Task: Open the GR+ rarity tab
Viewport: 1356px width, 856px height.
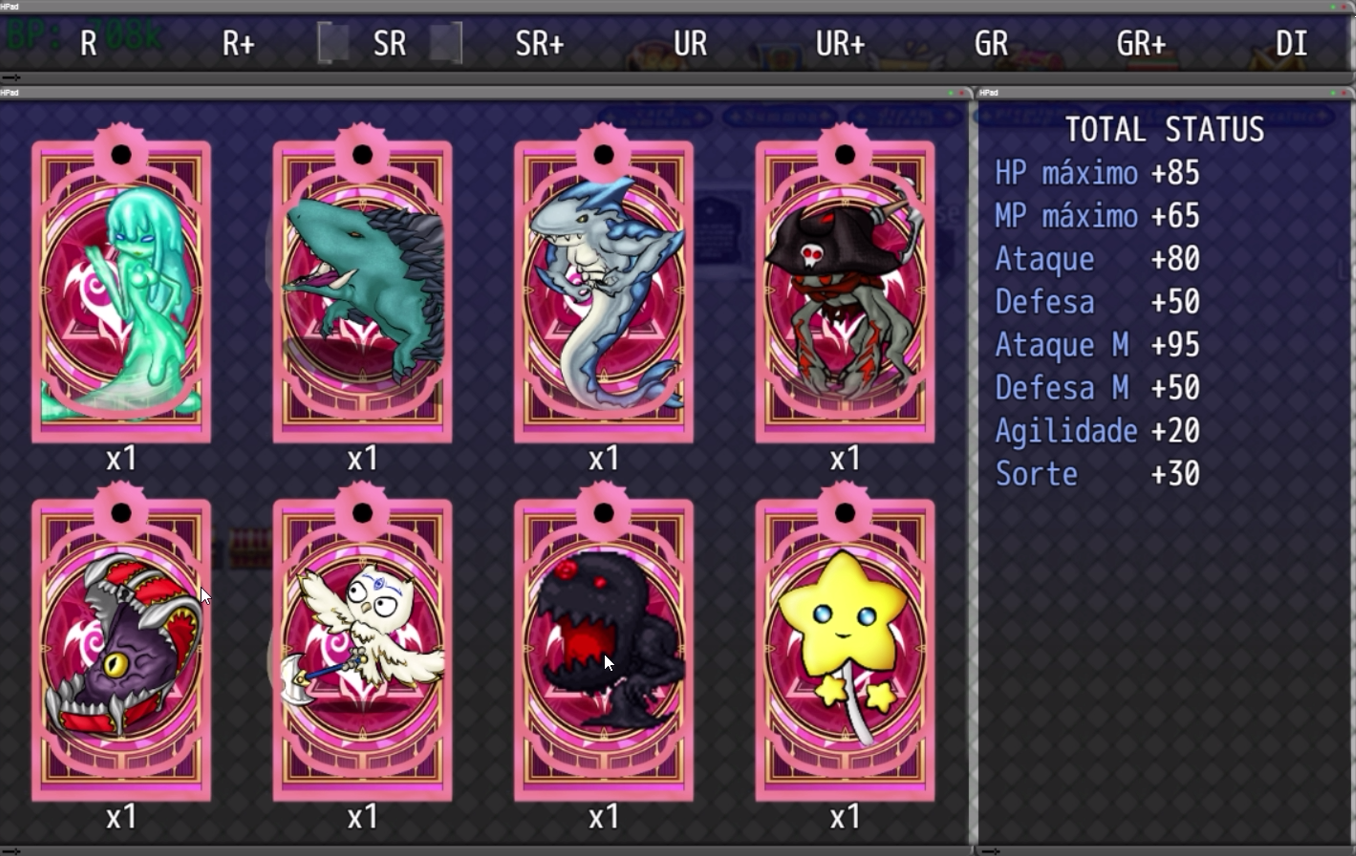Action: point(1142,44)
